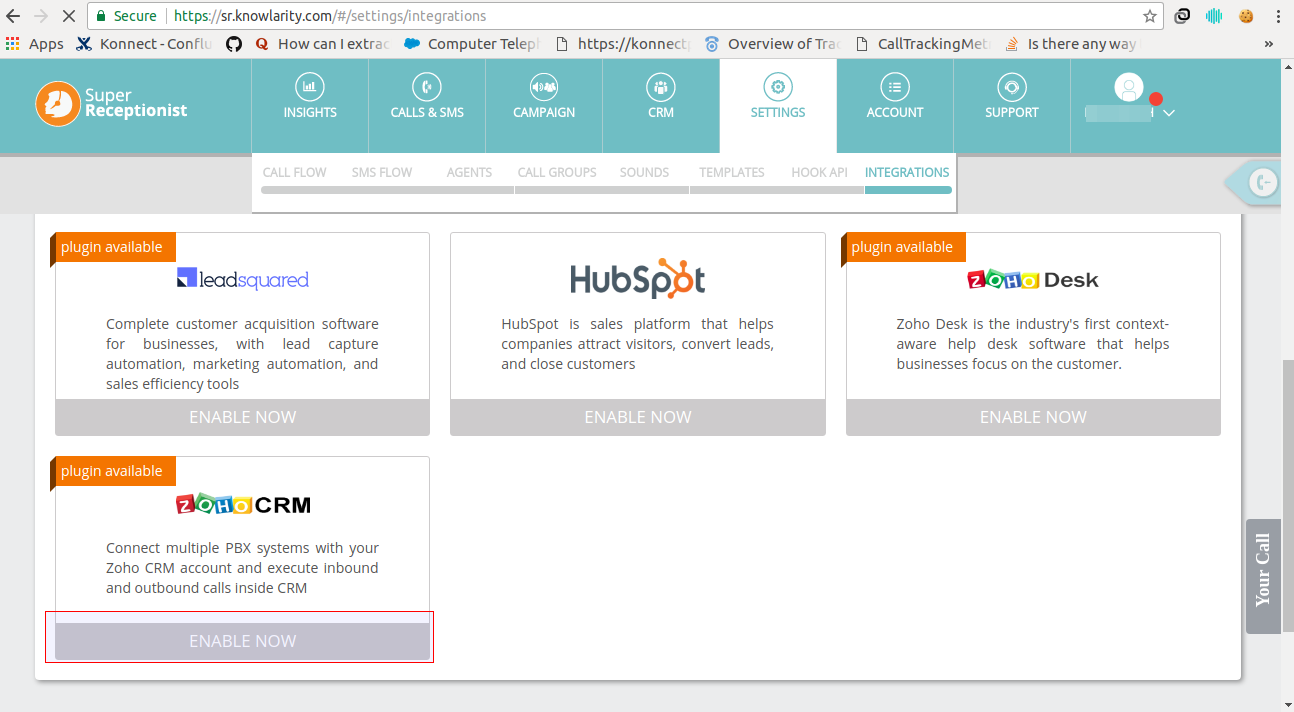Viewport: 1294px width, 712px height.
Task: Click LeadSquared plugin available badge
Action: pyautogui.click(x=112, y=247)
